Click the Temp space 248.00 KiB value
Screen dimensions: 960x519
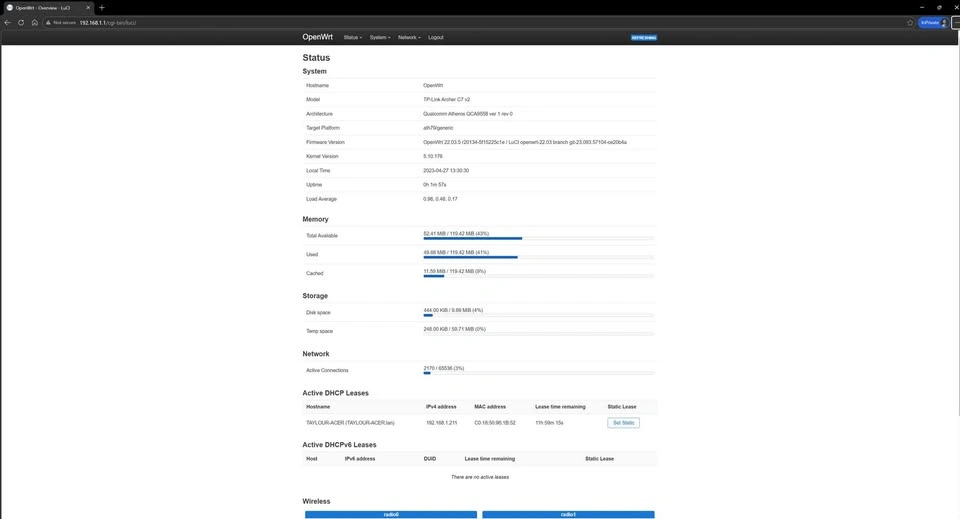(454, 329)
